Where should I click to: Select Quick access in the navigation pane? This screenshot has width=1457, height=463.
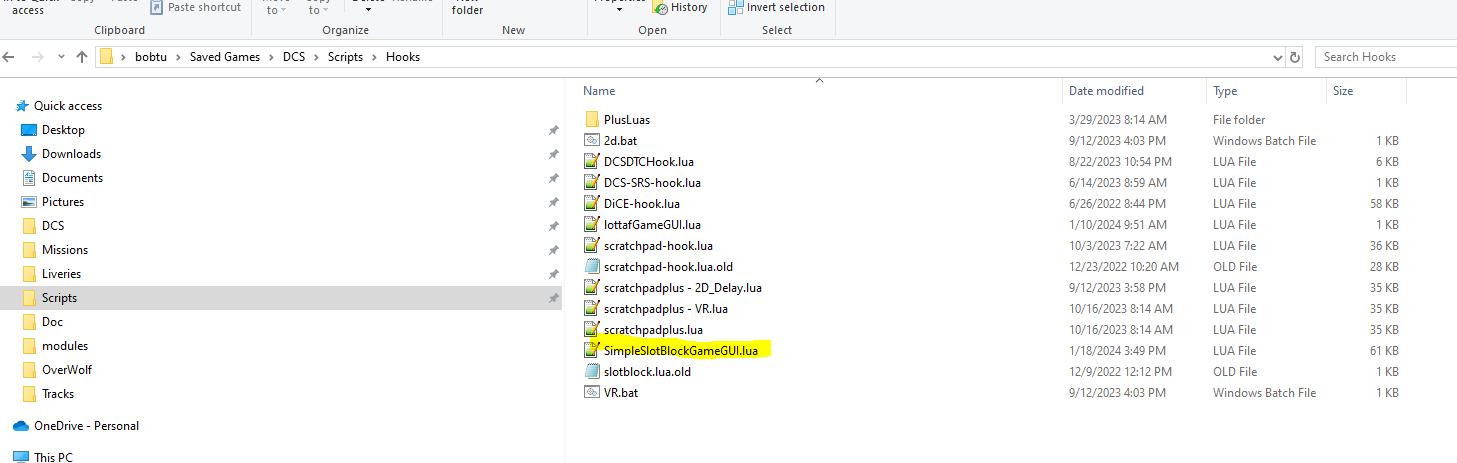(68, 106)
